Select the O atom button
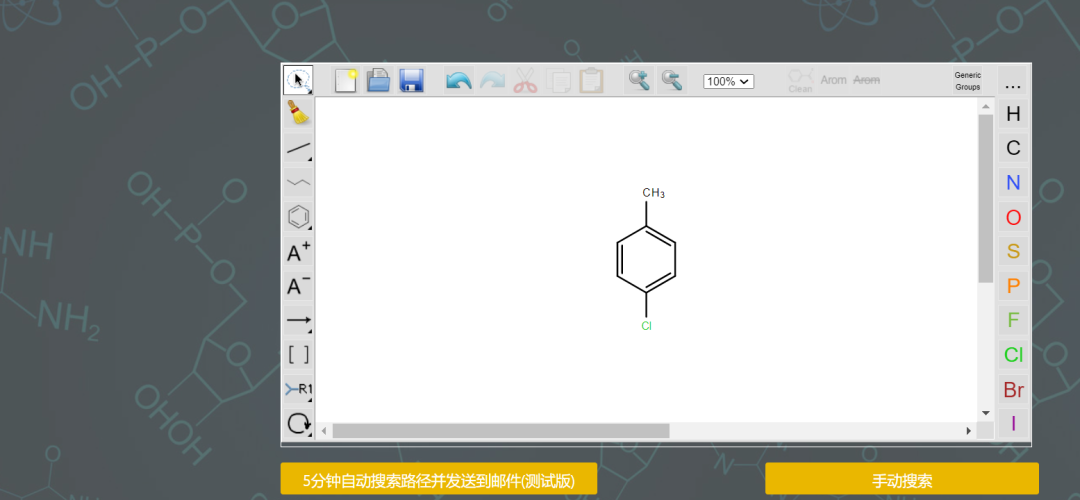This screenshot has width=1080, height=500. click(x=1013, y=218)
